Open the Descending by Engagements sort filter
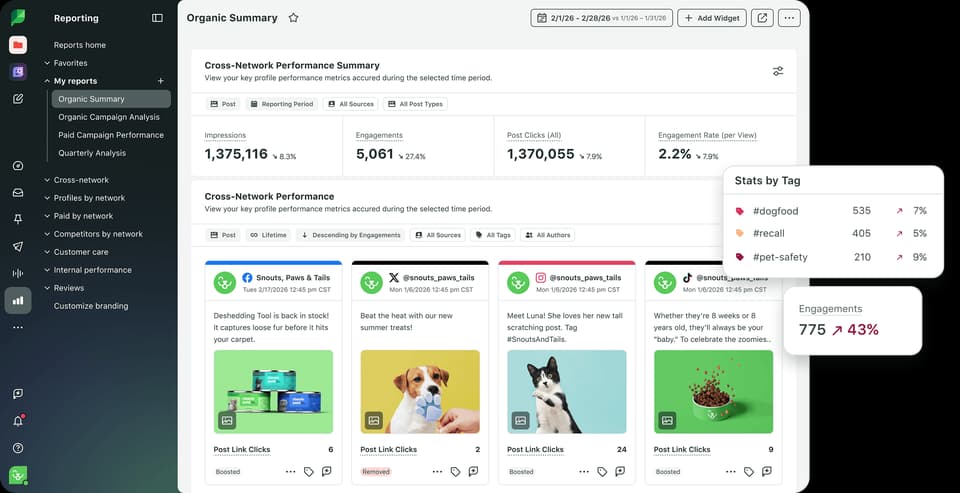Screen dimensions: 960x493 pyautogui.click(x=350, y=235)
